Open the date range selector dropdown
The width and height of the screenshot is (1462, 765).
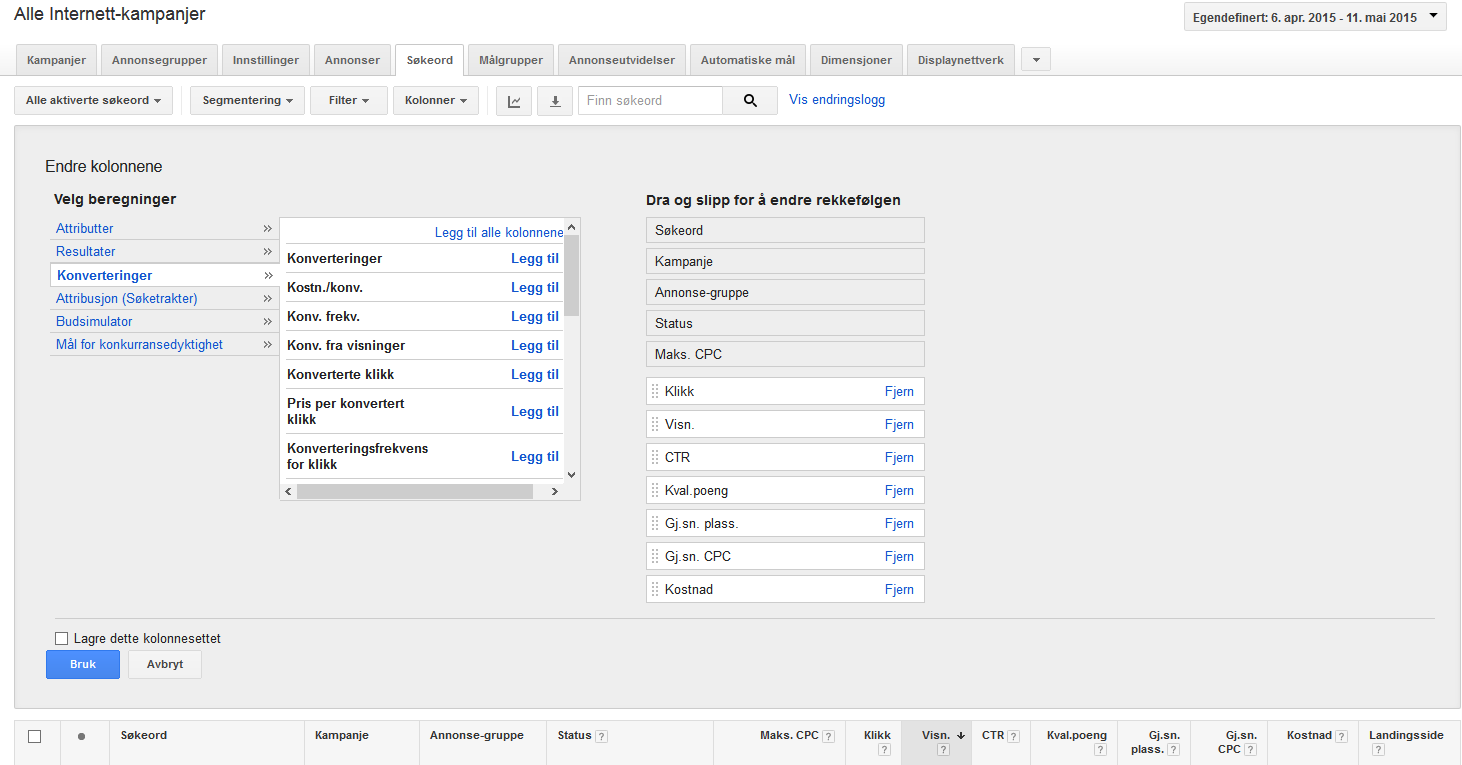pyautogui.click(x=1315, y=17)
